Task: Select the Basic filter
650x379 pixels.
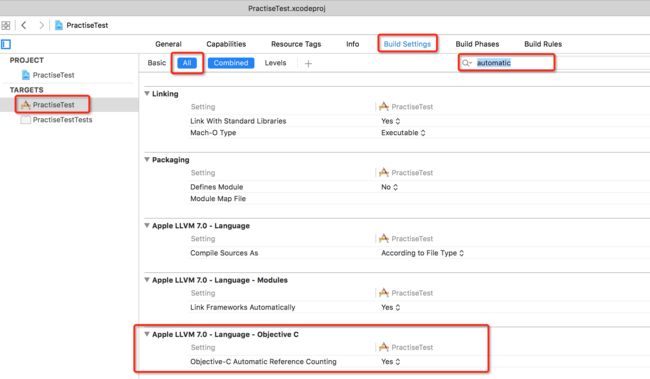Action: coord(157,63)
